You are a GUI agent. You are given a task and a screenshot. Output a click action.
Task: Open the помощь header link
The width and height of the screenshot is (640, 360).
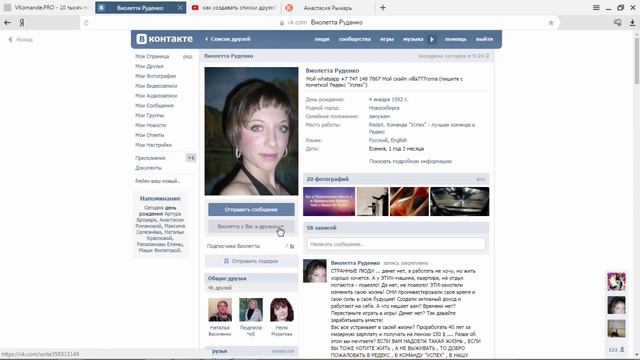456,39
